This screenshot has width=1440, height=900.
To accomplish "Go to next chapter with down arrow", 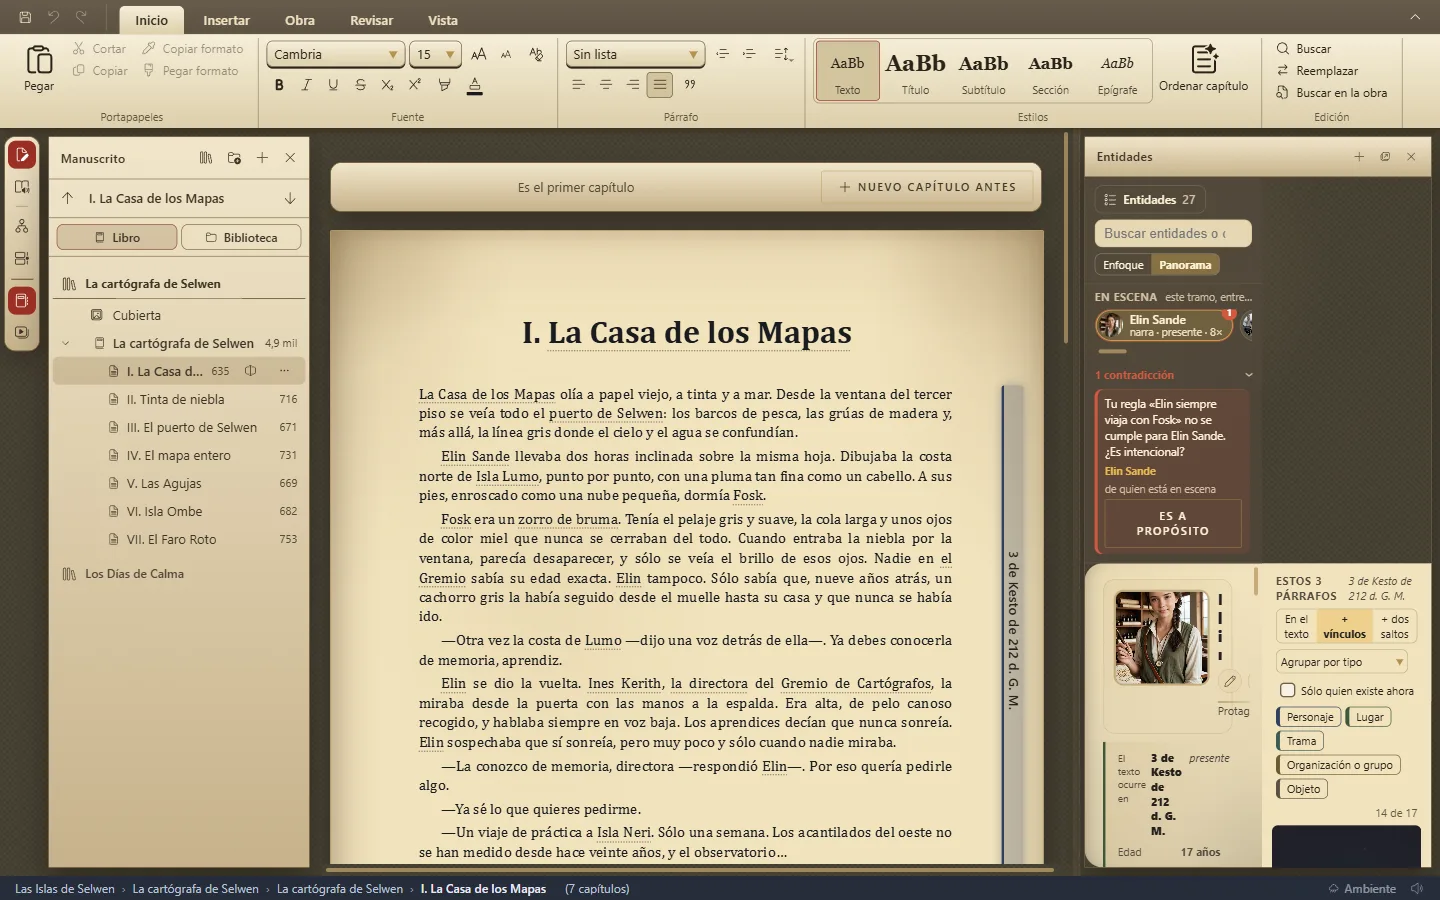I will point(290,198).
